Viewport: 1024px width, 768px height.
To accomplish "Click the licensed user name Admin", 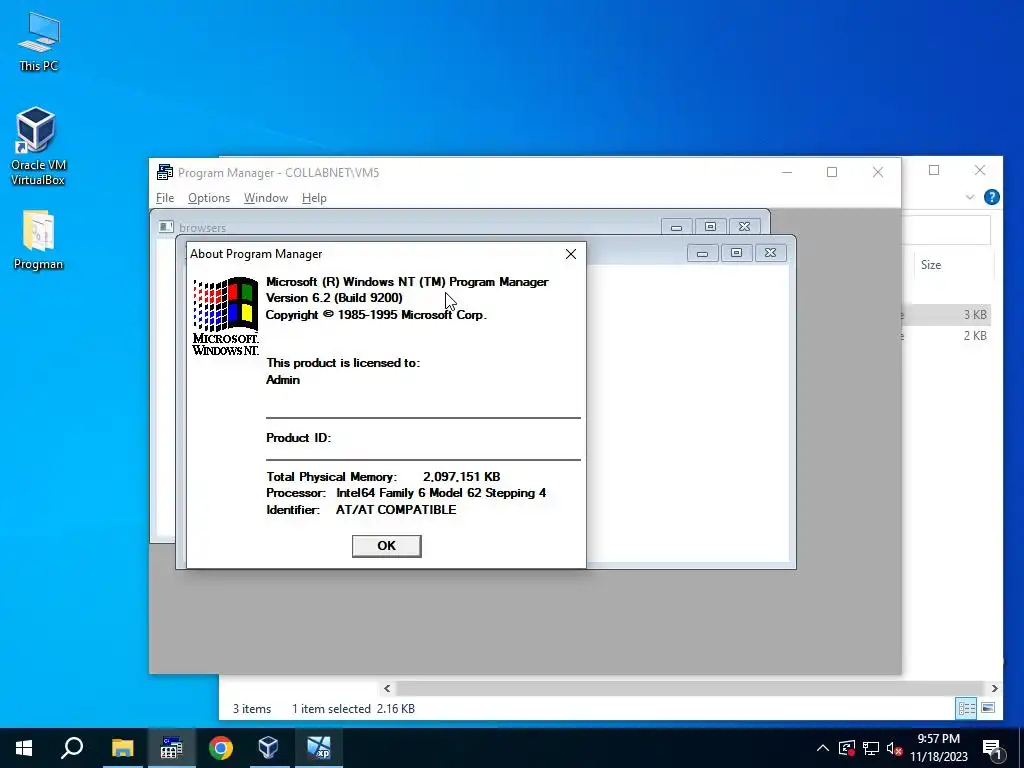I will pyautogui.click(x=283, y=380).
